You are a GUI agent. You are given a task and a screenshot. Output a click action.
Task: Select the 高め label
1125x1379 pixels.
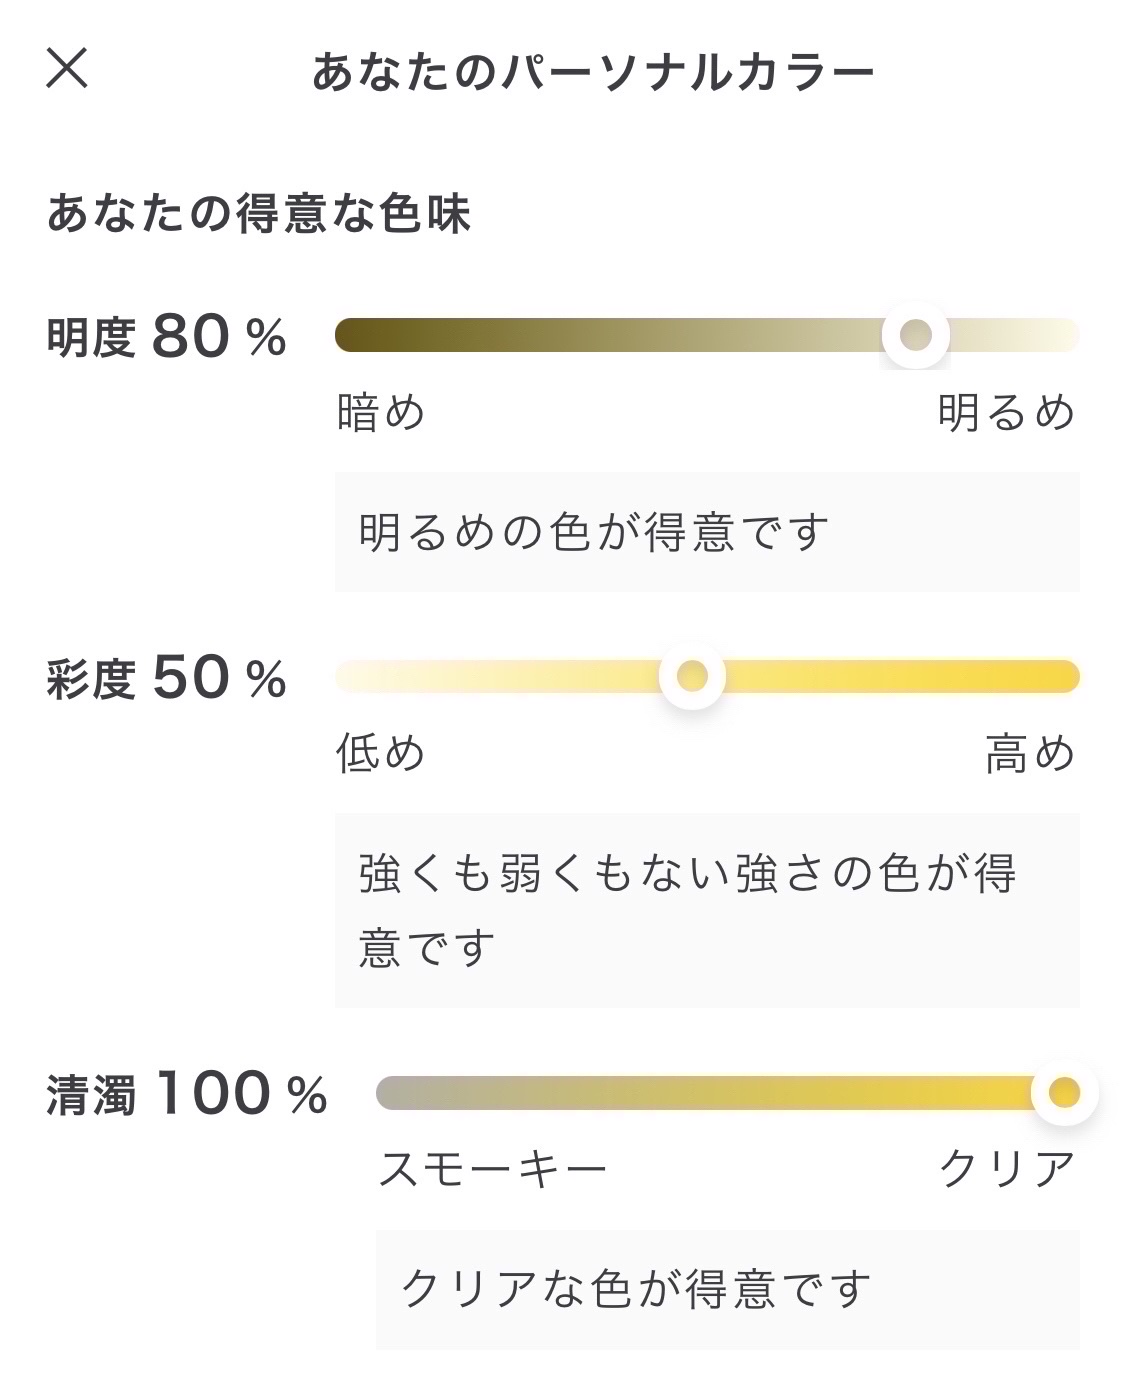(1030, 753)
